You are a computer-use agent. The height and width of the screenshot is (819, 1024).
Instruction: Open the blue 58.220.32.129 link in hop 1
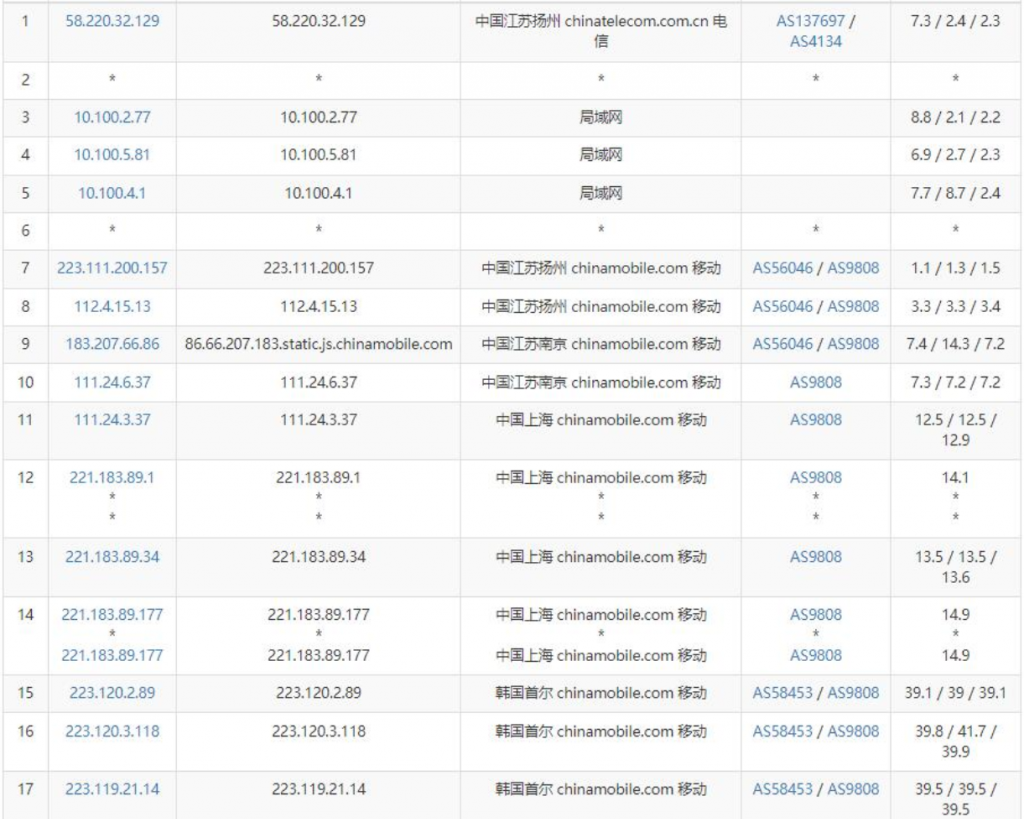point(112,20)
